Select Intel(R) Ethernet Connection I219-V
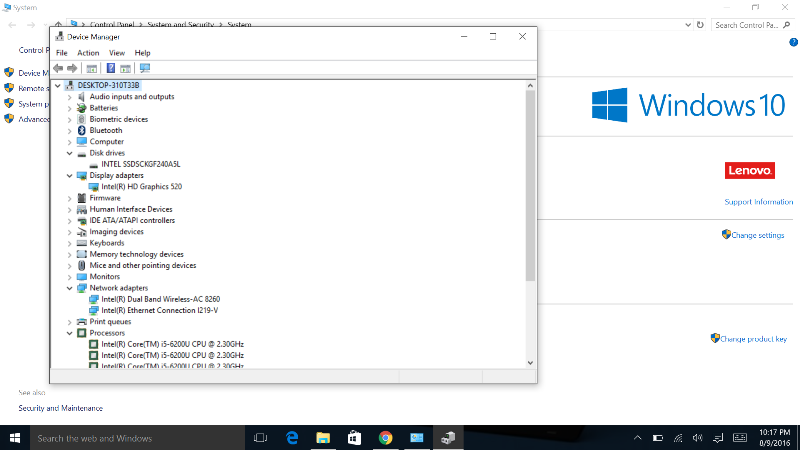Screen dimensions: 800x450 pos(159,310)
